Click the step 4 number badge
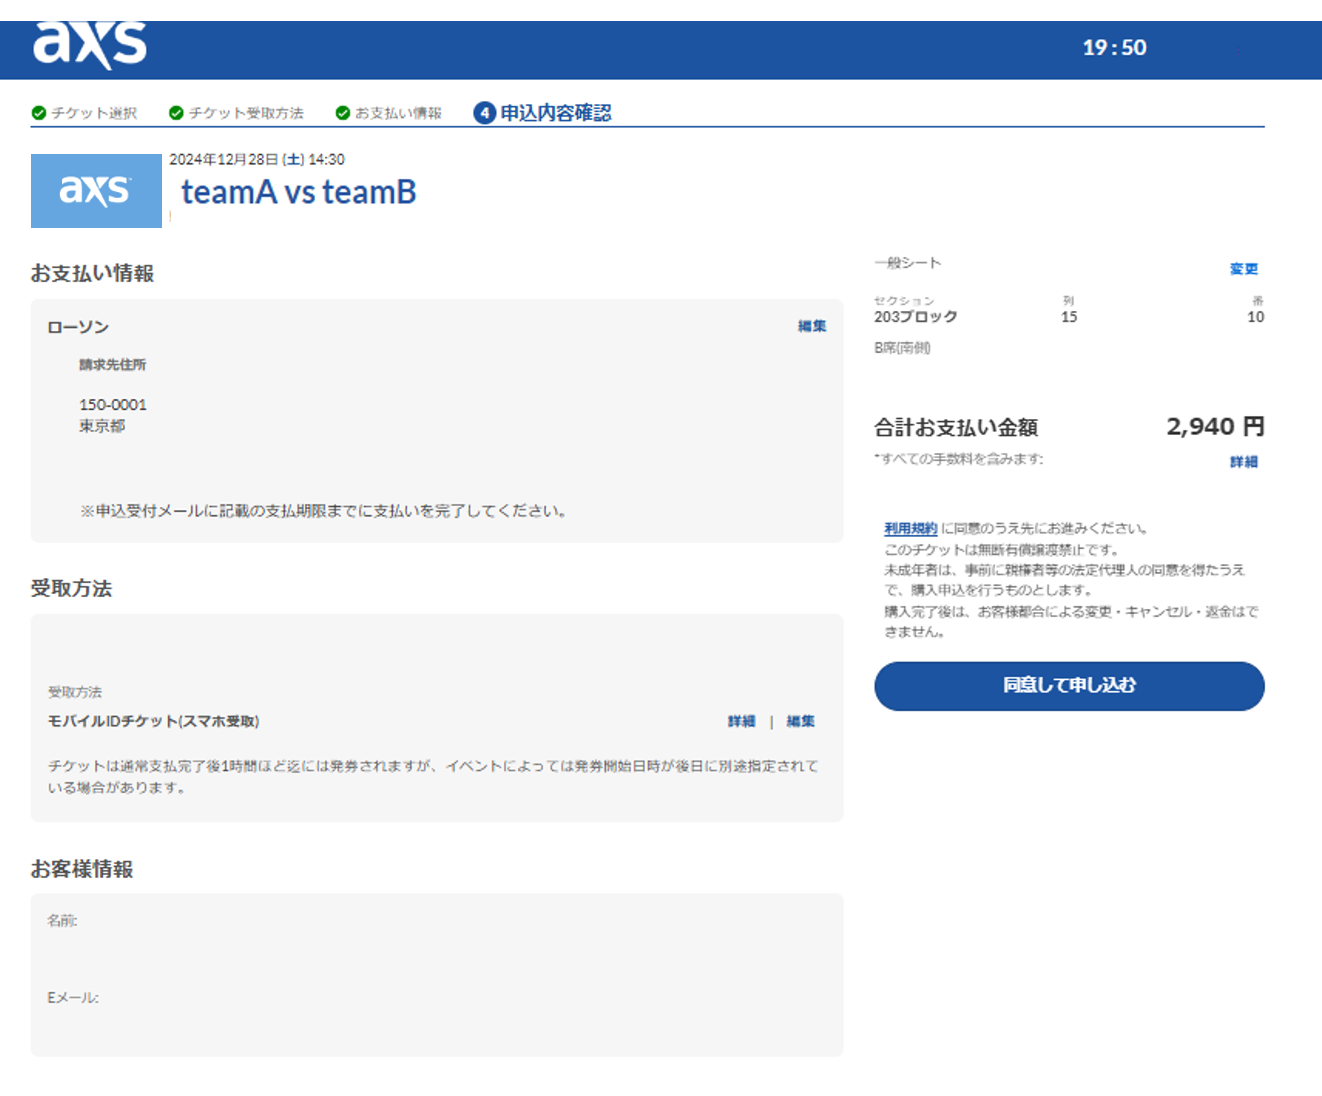The height and width of the screenshot is (1096, 1322). pos(484,113)
